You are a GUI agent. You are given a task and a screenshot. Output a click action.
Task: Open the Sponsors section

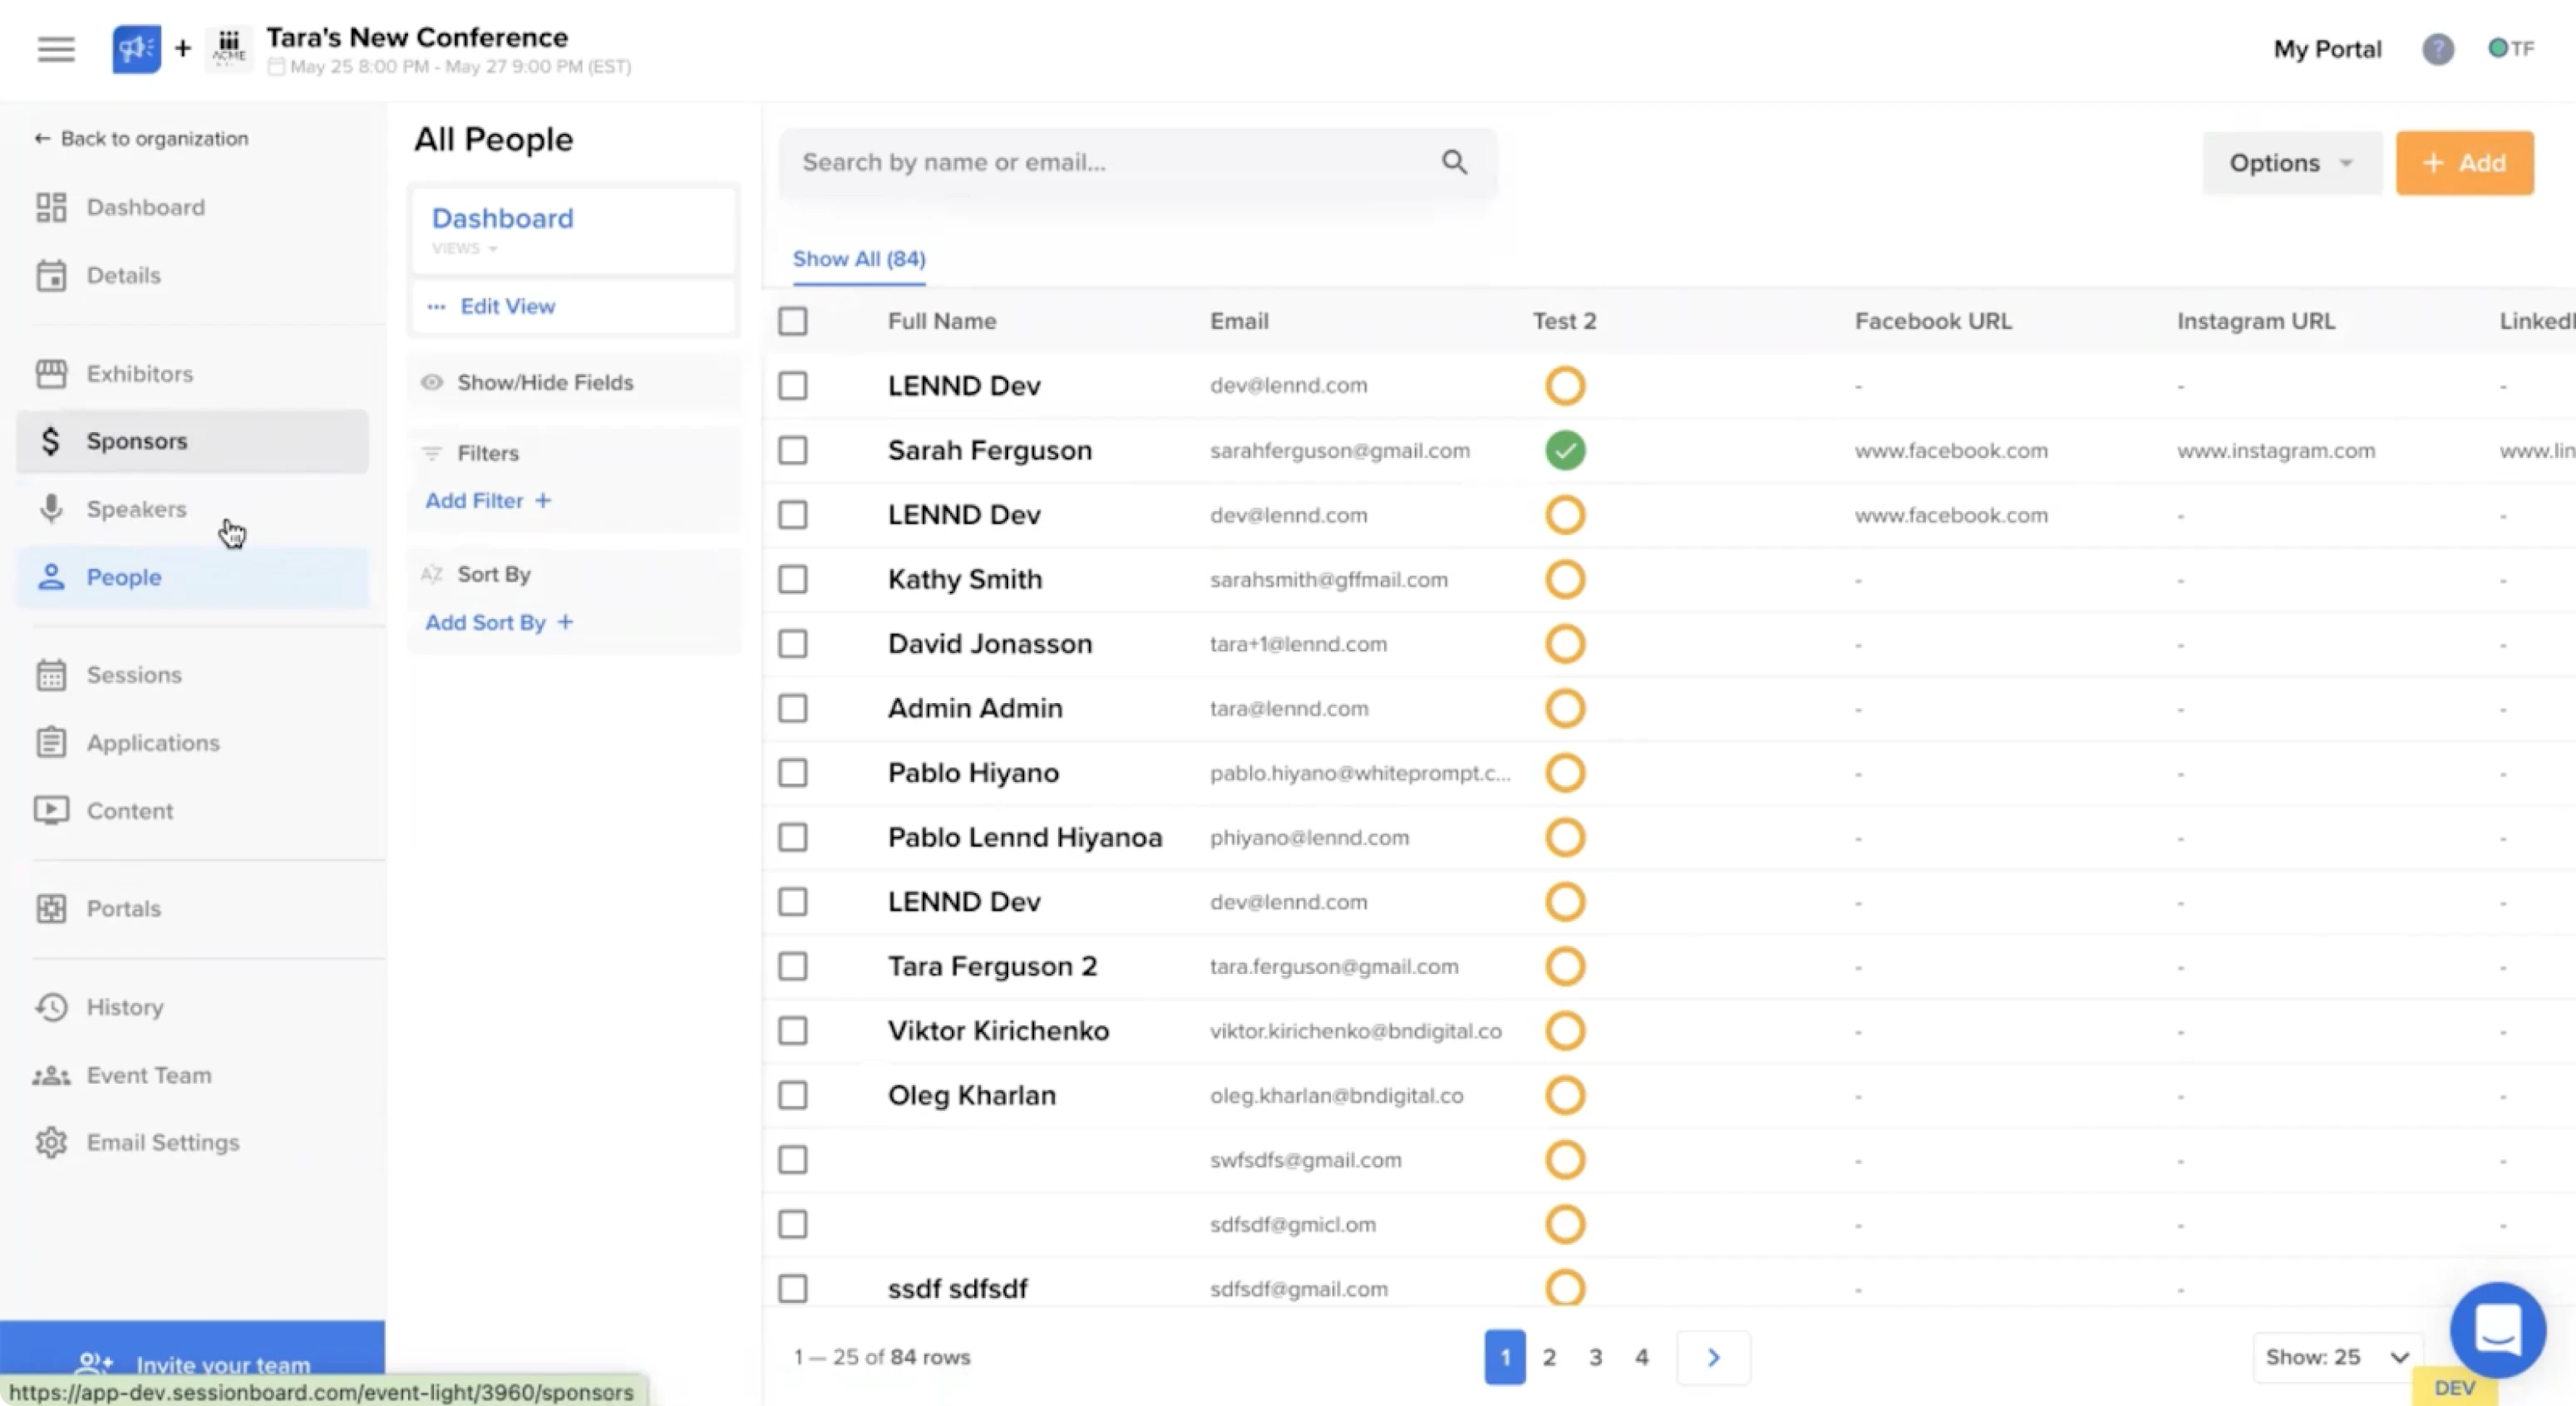coord(136,441)
